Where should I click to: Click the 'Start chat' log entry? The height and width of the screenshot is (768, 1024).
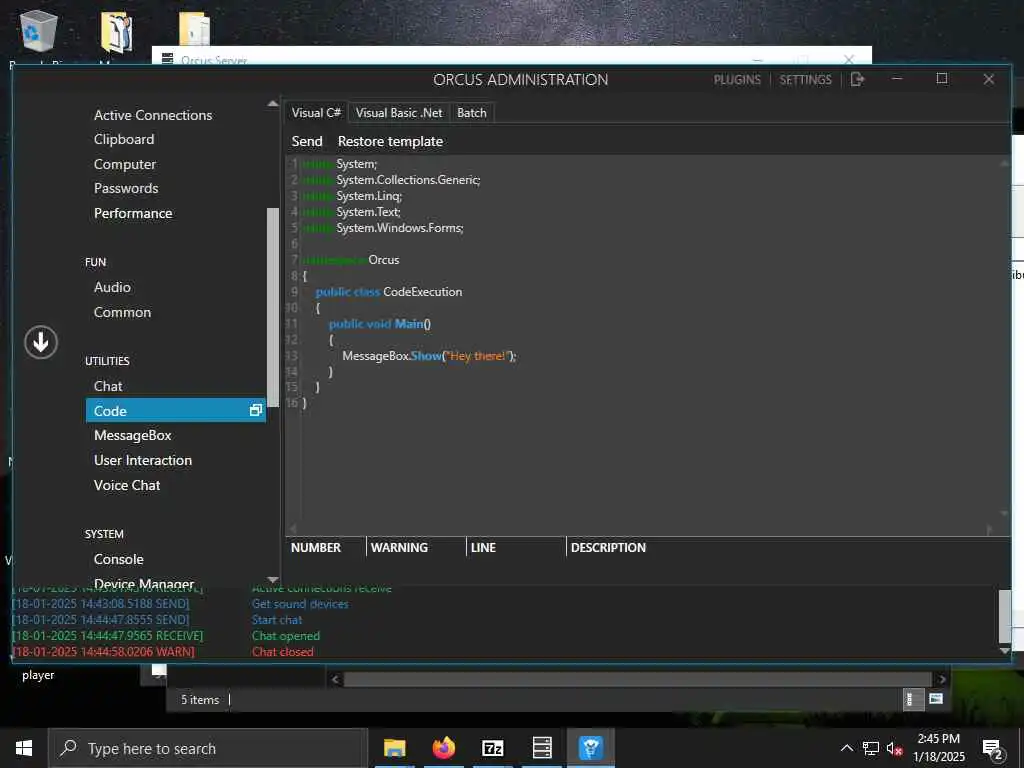coord(277,620)
